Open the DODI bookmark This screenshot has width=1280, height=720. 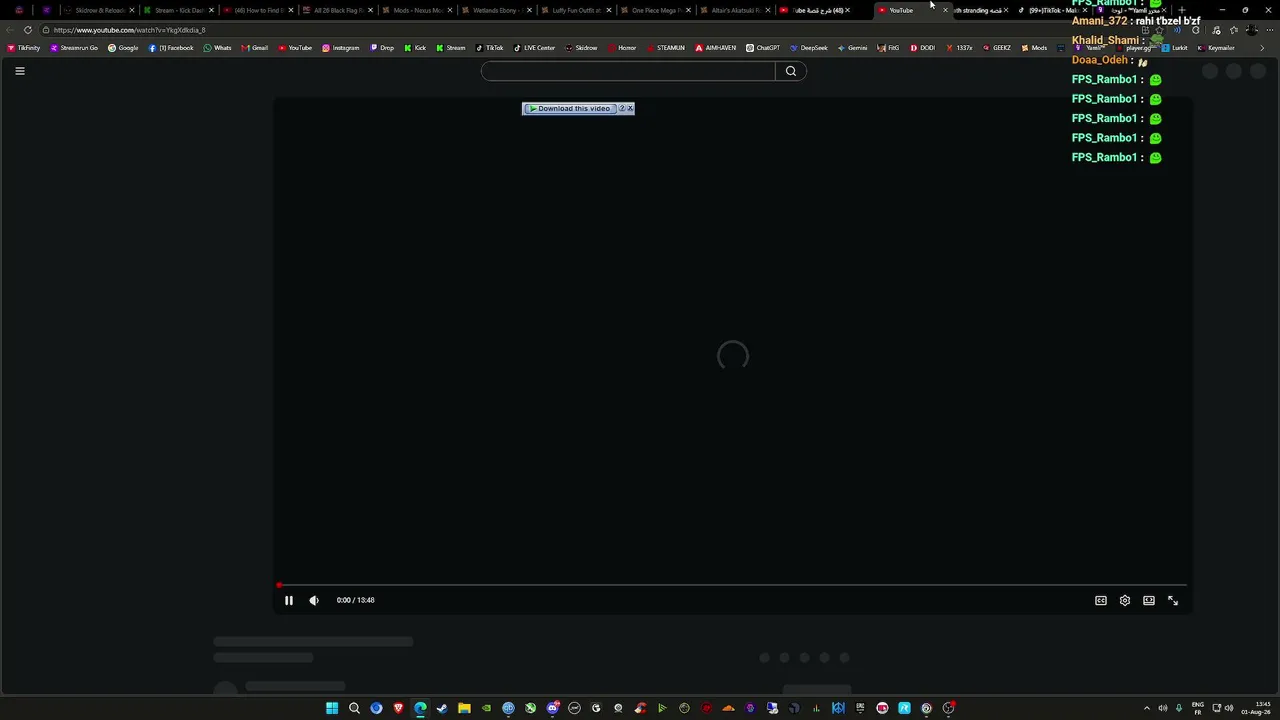922,48
